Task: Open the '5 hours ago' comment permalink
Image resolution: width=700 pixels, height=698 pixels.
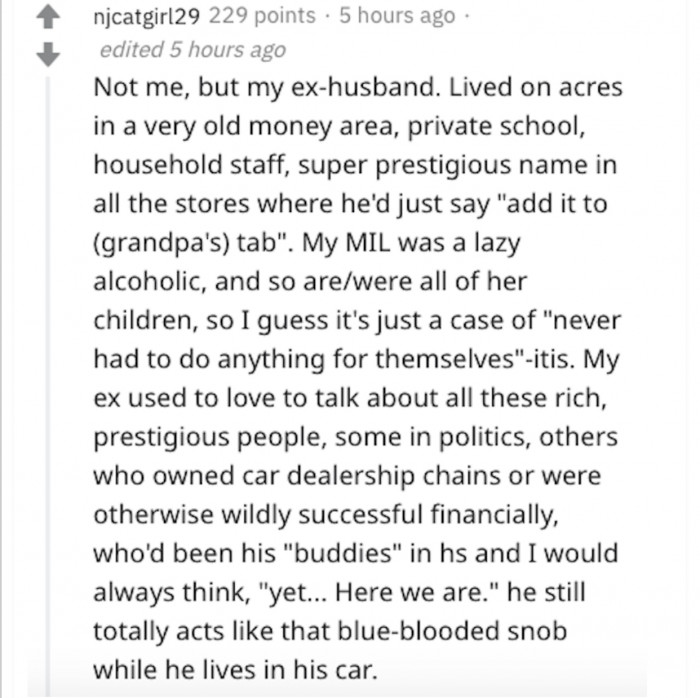Action: pos(397,16)
